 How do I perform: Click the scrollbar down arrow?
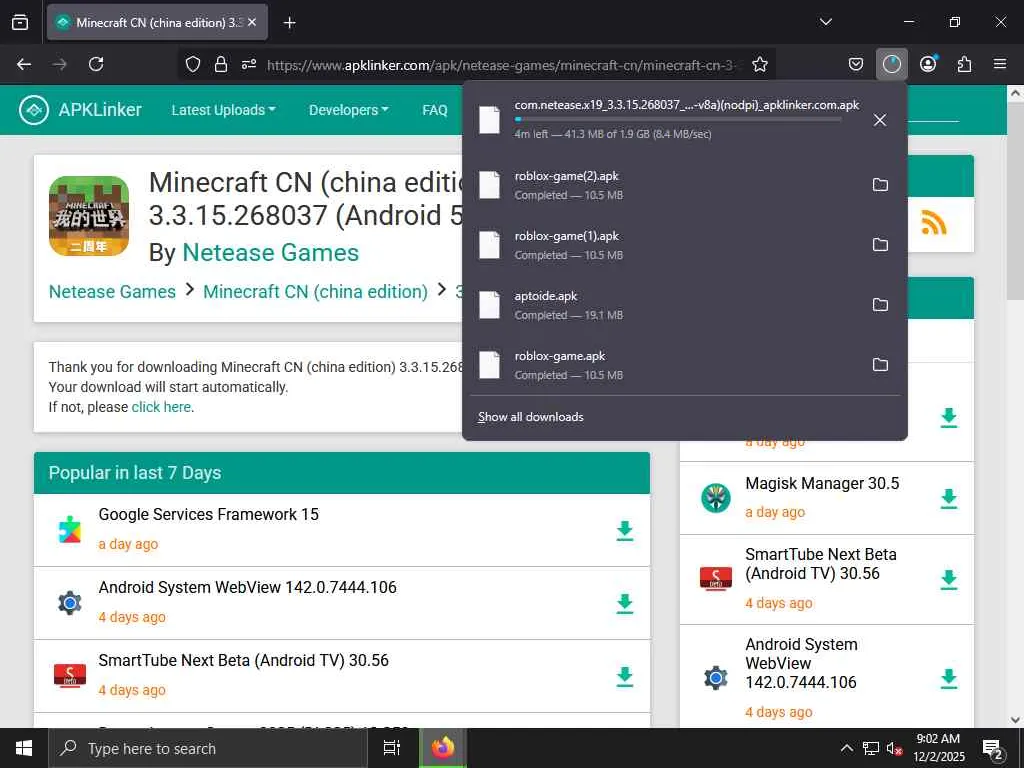click(1015, 720)
